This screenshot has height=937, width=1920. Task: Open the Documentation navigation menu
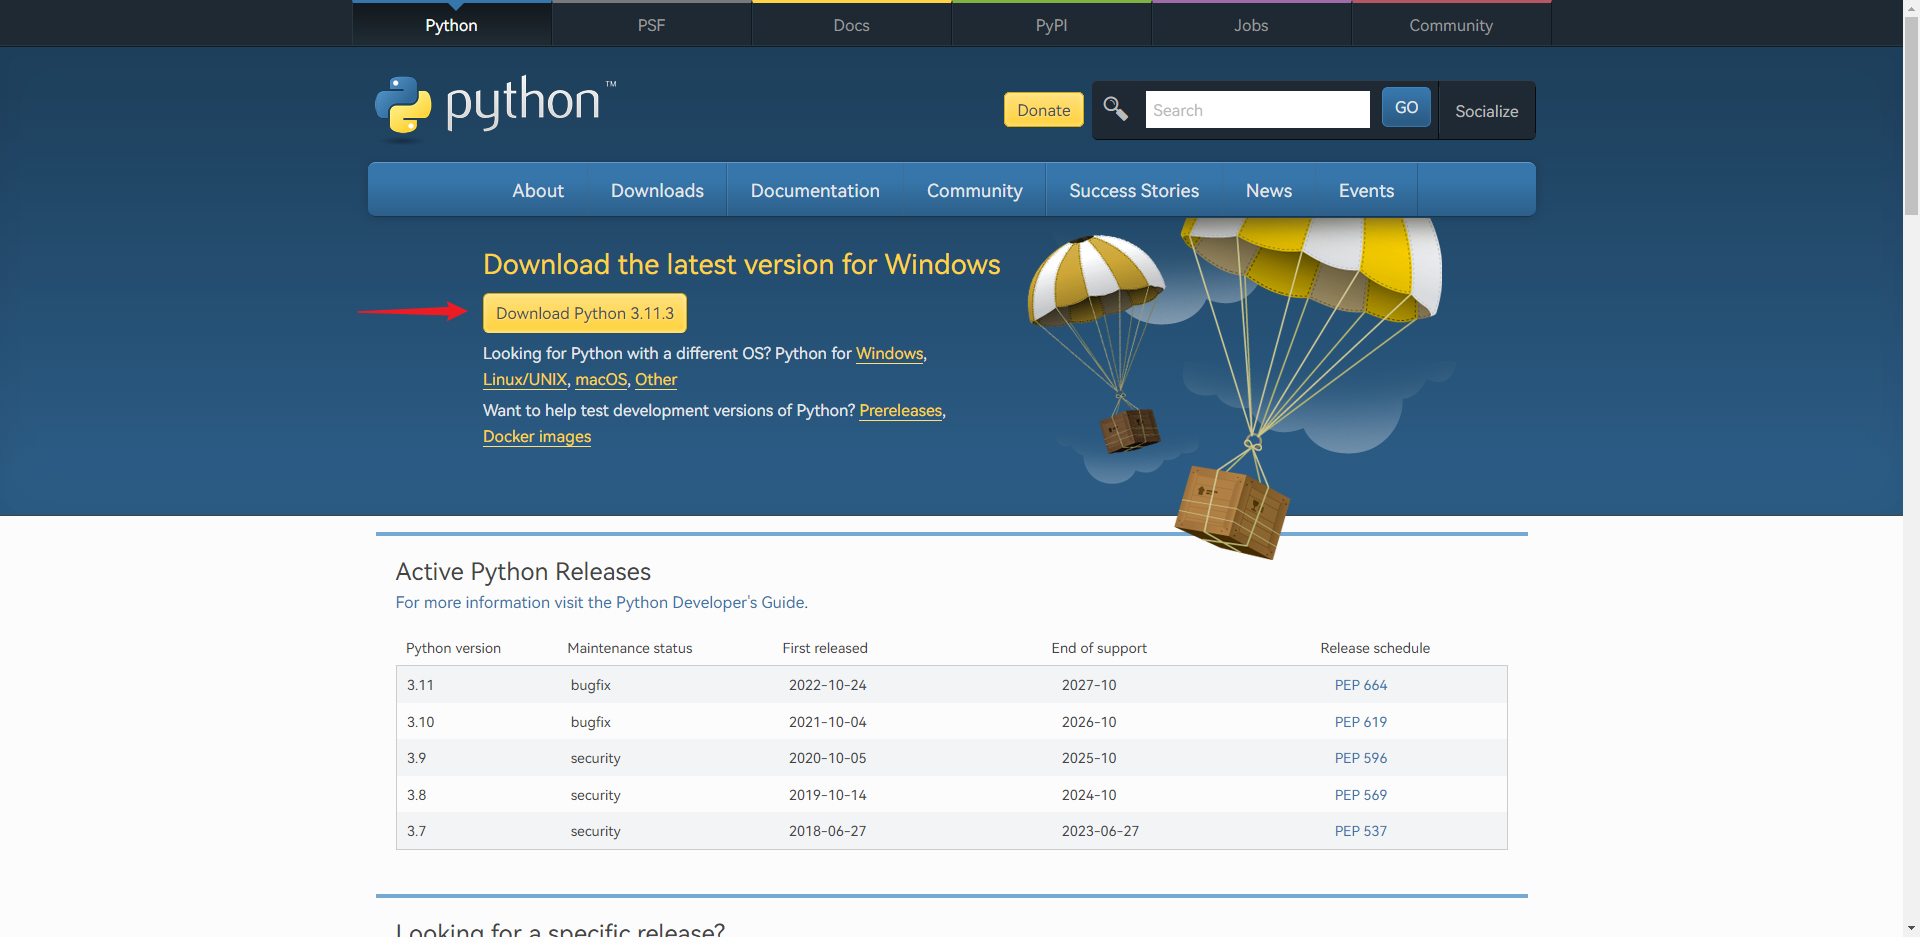815,190
